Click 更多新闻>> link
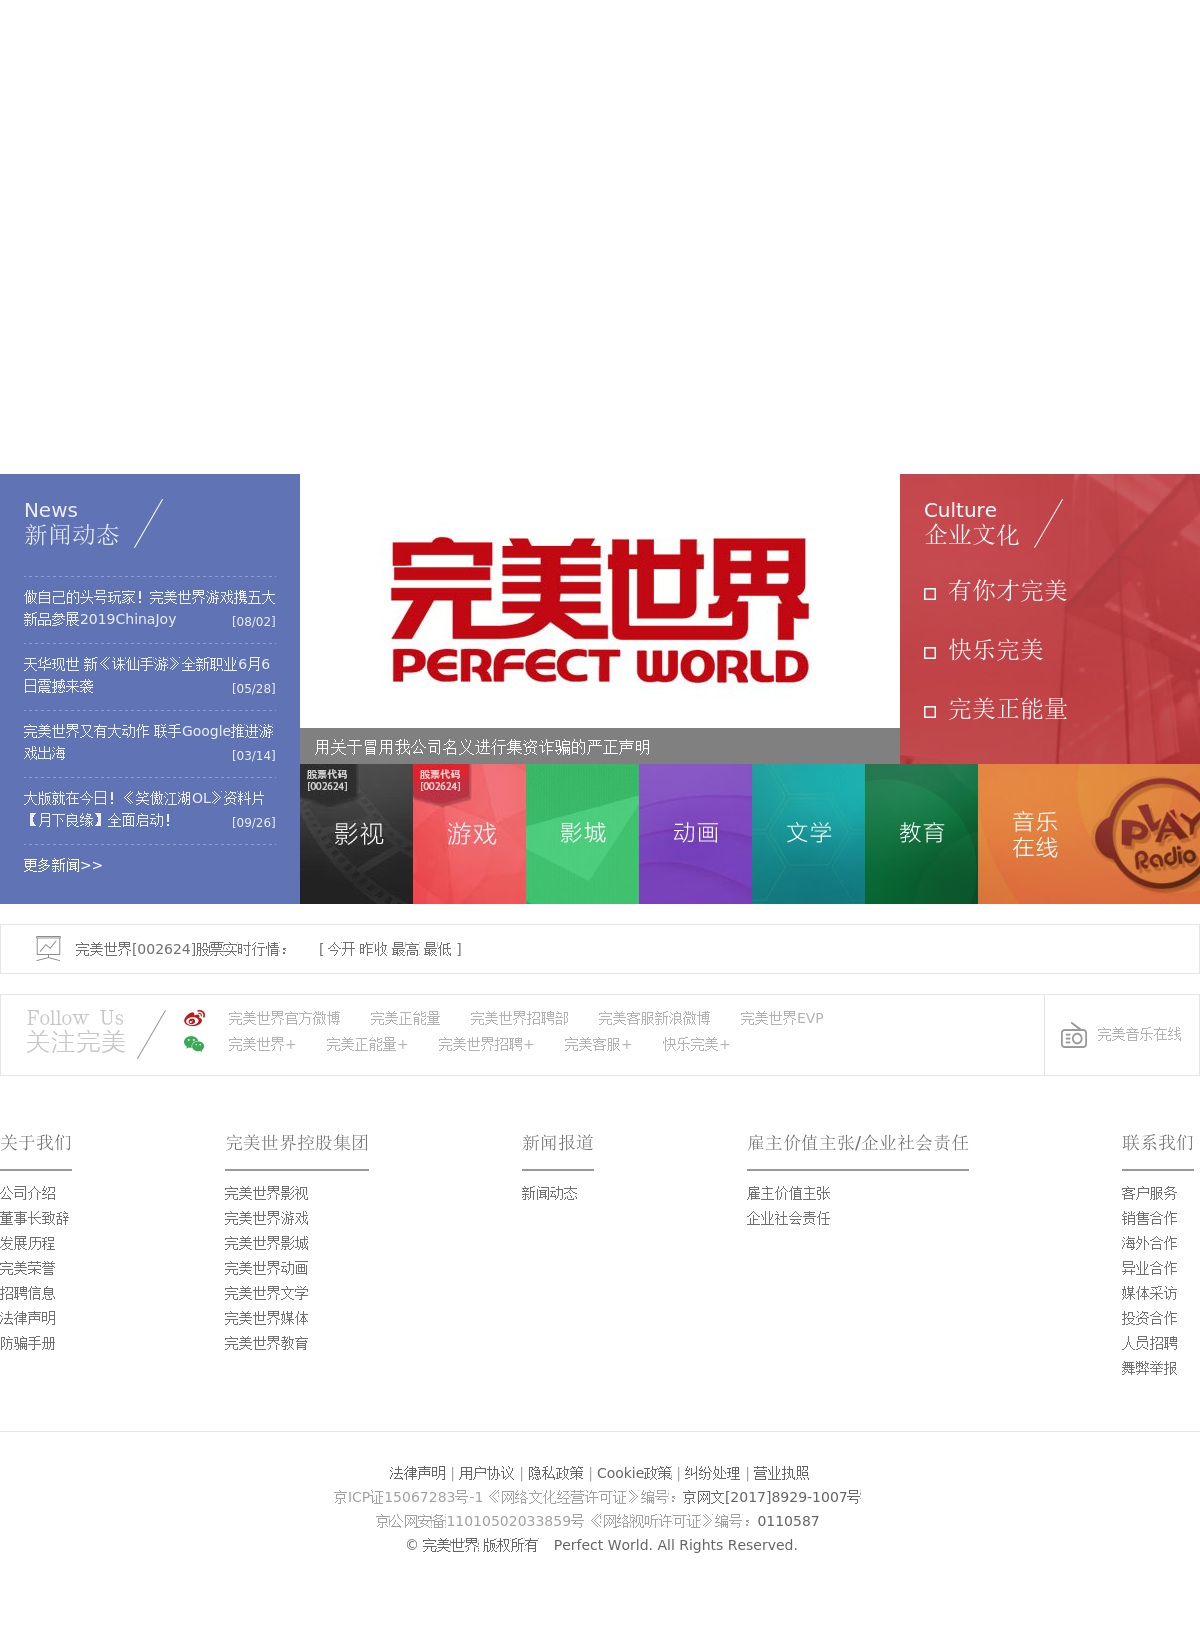Image resolution: width=1200 pixels, height=1639 pixels. coord(63,865)
